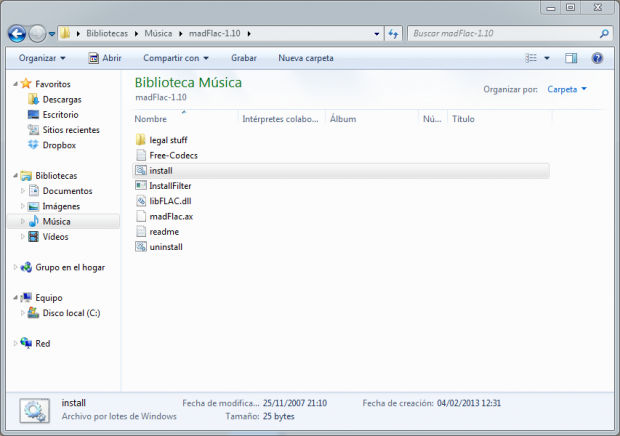Viewport: 620px width, 436px height.
Task: Open the Organizar menu
Action: click(42, 58)
